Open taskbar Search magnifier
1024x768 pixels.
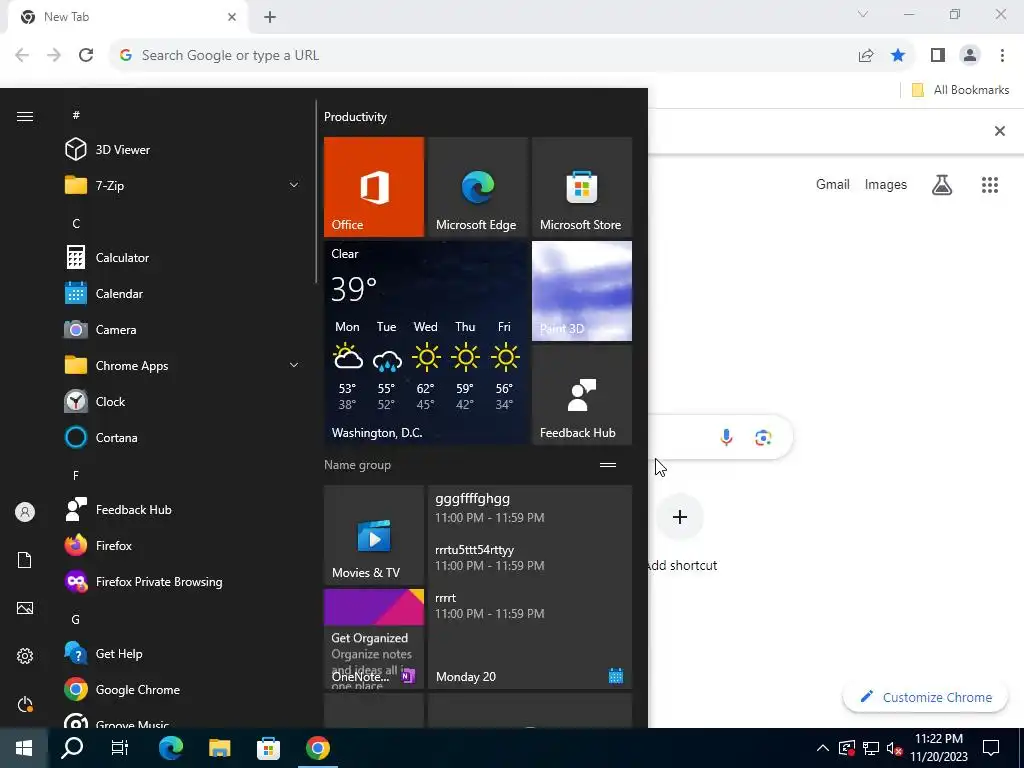click(72, 748)
